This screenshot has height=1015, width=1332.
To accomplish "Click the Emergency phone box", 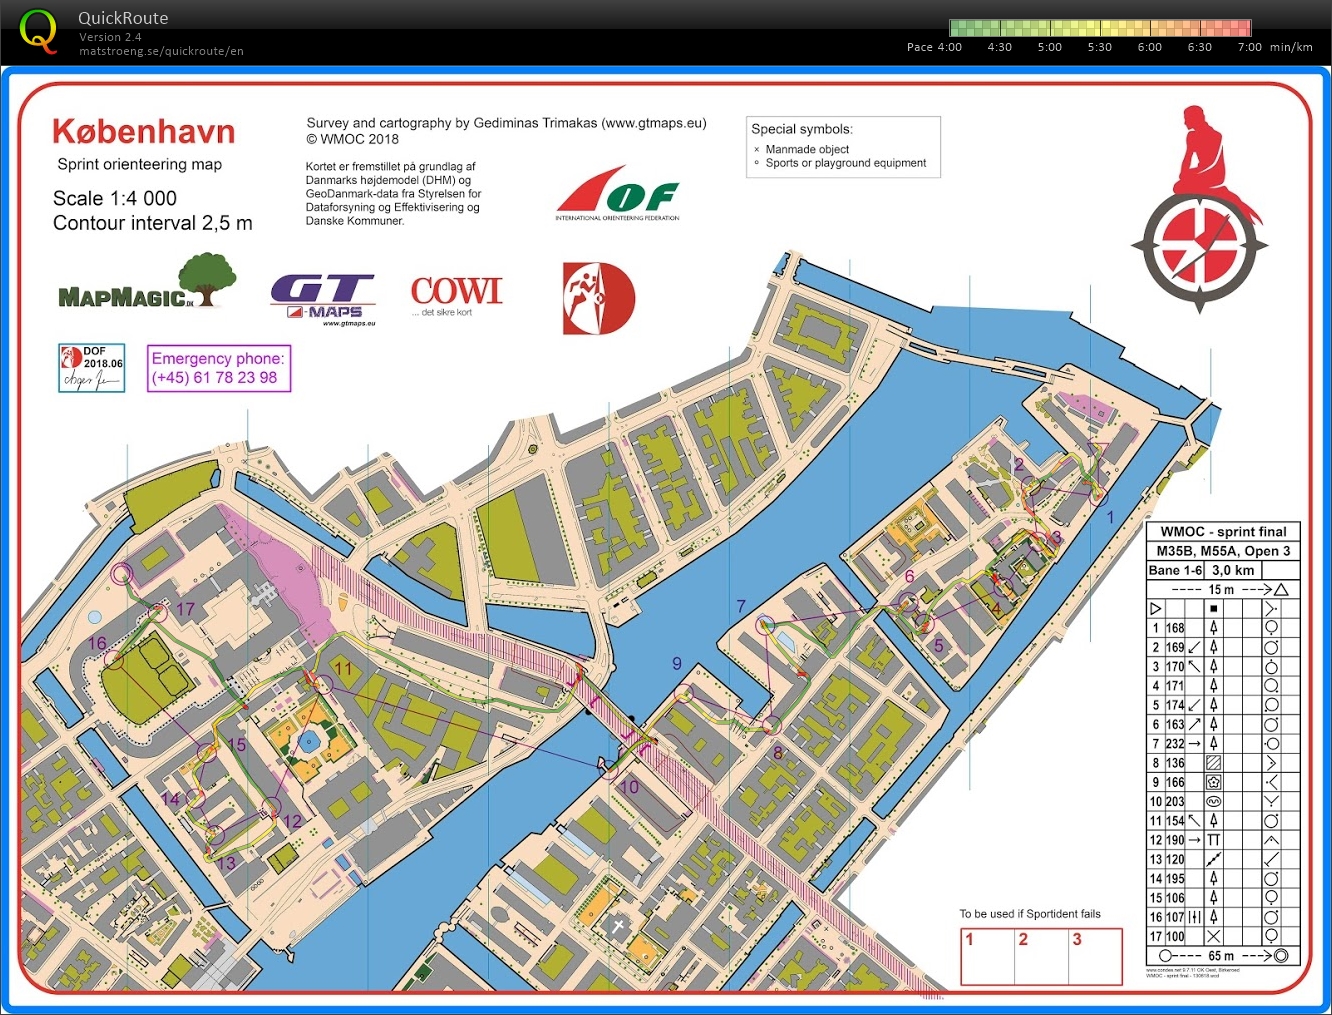I will [x=219, y=368].
